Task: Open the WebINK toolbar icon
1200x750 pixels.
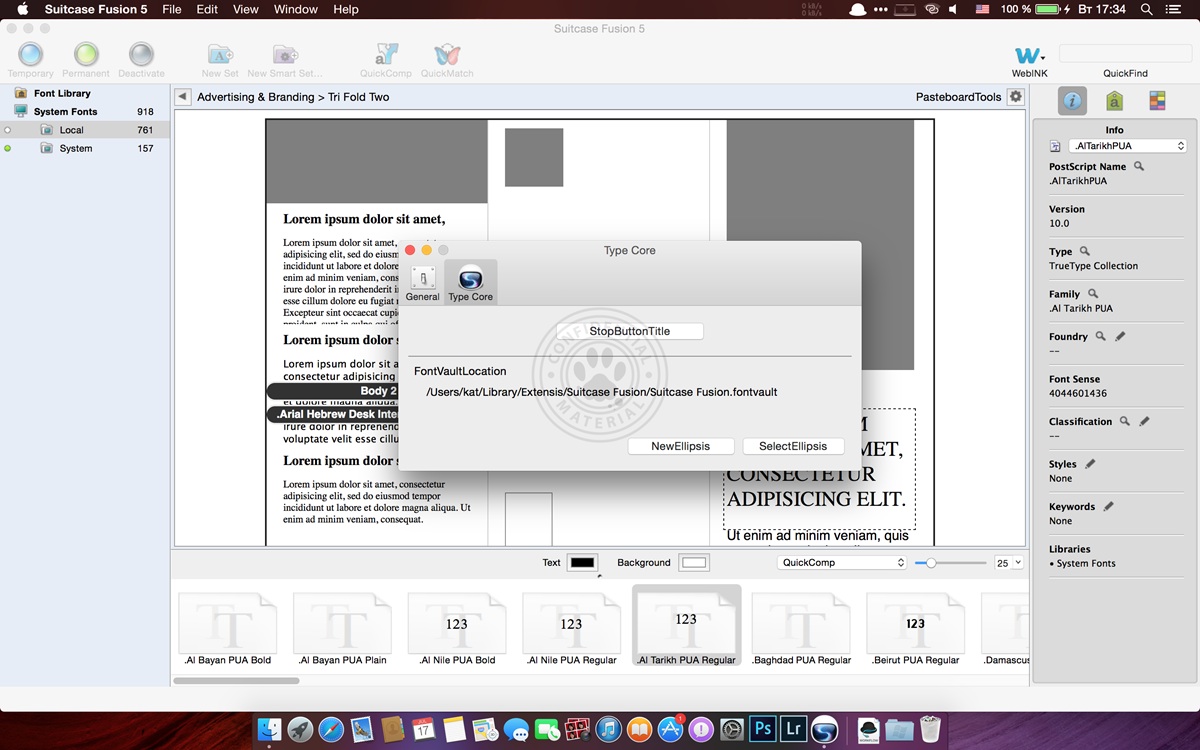Action: 1027,55
